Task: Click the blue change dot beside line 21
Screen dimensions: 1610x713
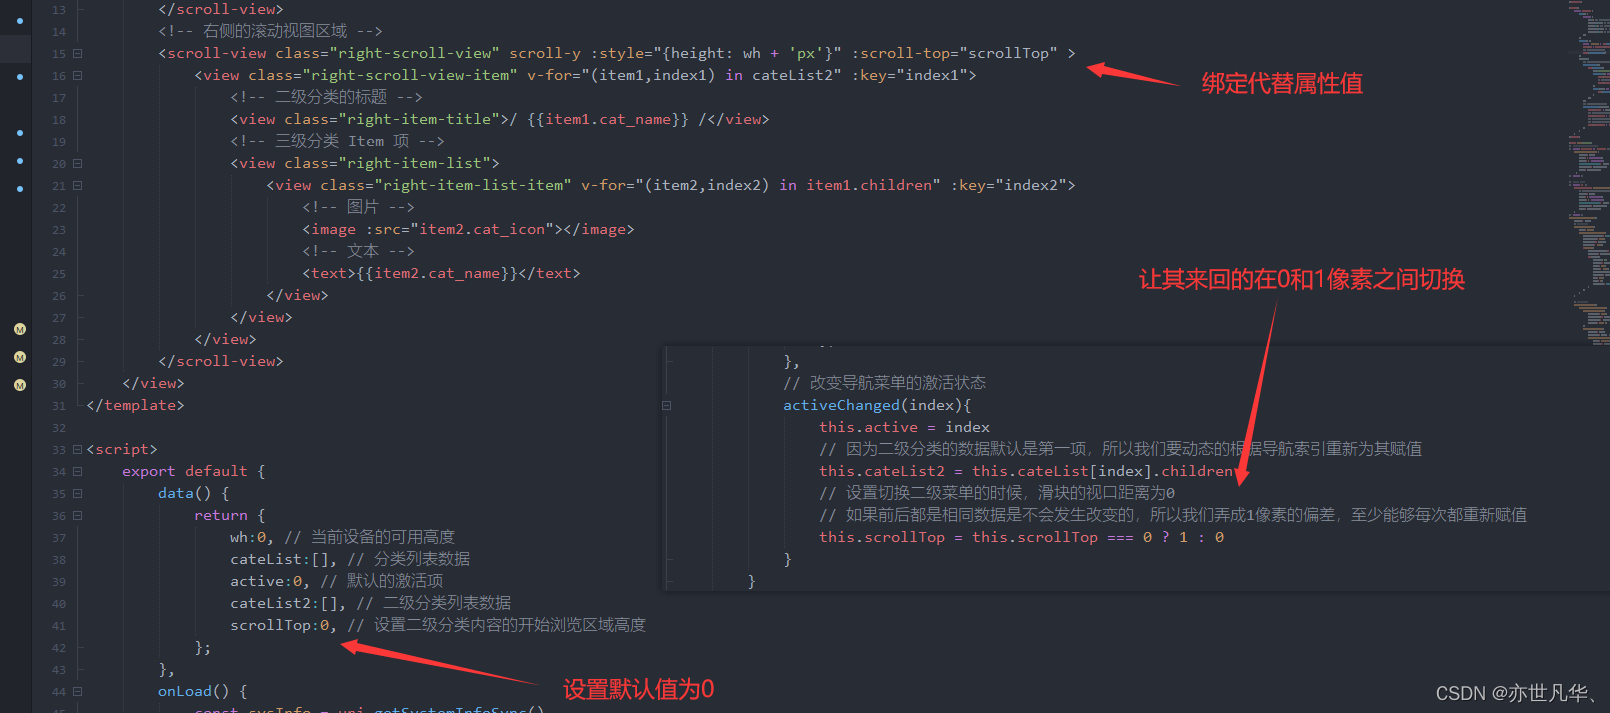Action: click(x=20, y=188)
